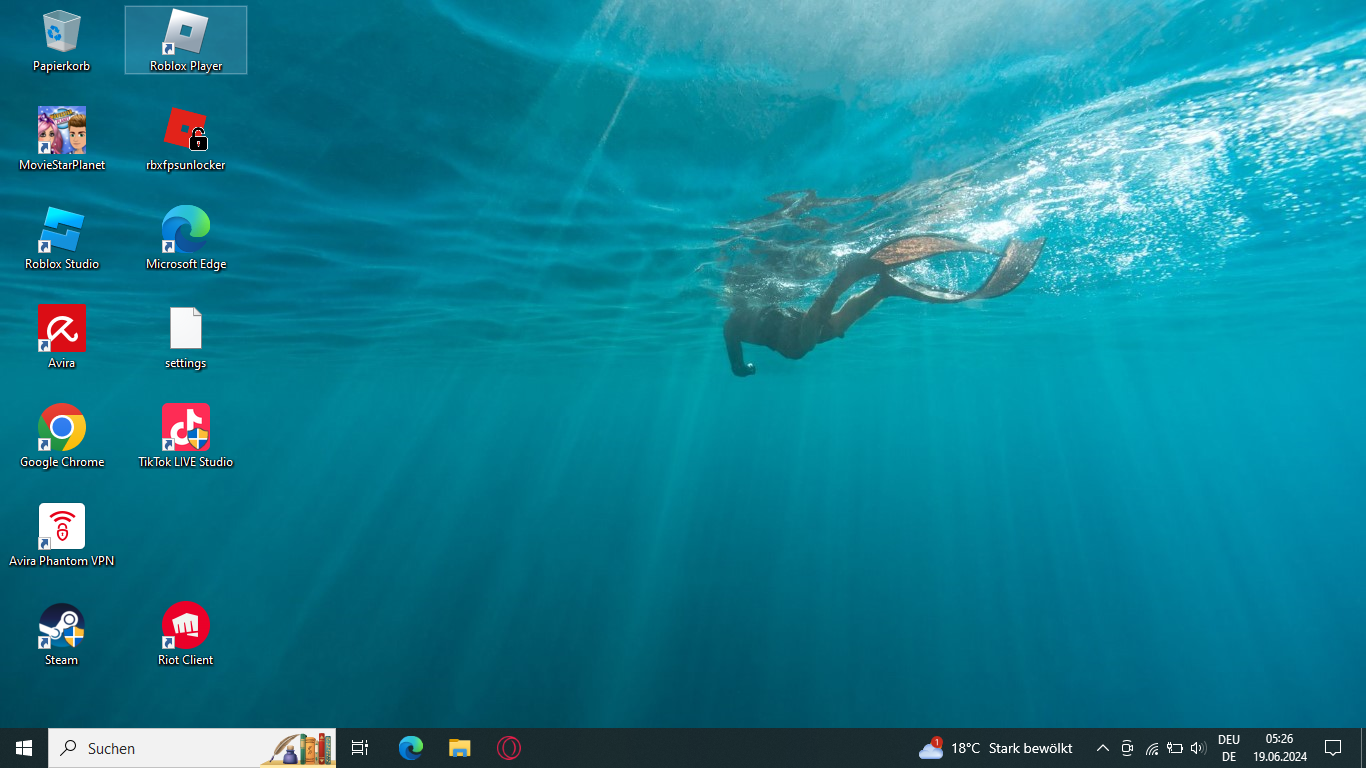Select the settings file on the desktop

(x=186, y=337)
